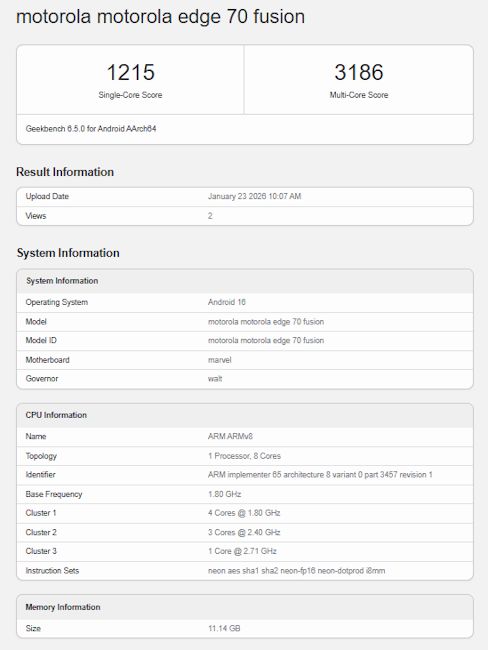Click the Base Frequency label
This screenshot has height=650, width=488.
[54, 494]
